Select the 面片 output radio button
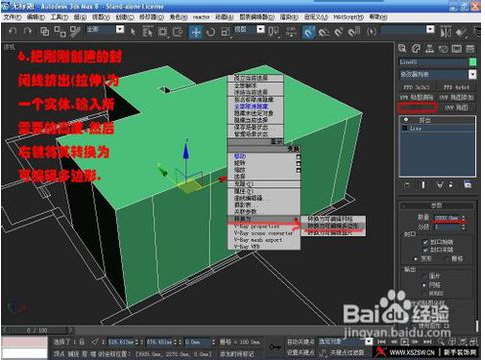Screen dimensions: 485x360 424,276
